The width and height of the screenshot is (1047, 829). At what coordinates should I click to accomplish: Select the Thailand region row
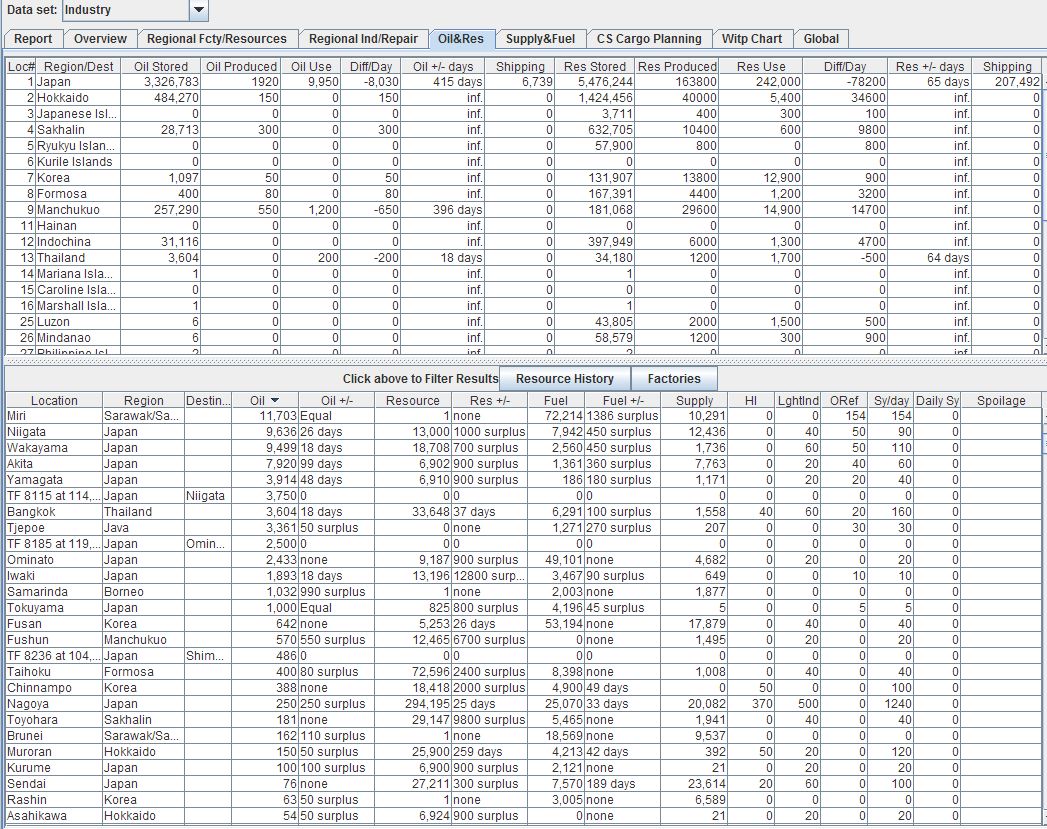click(524, 258)
